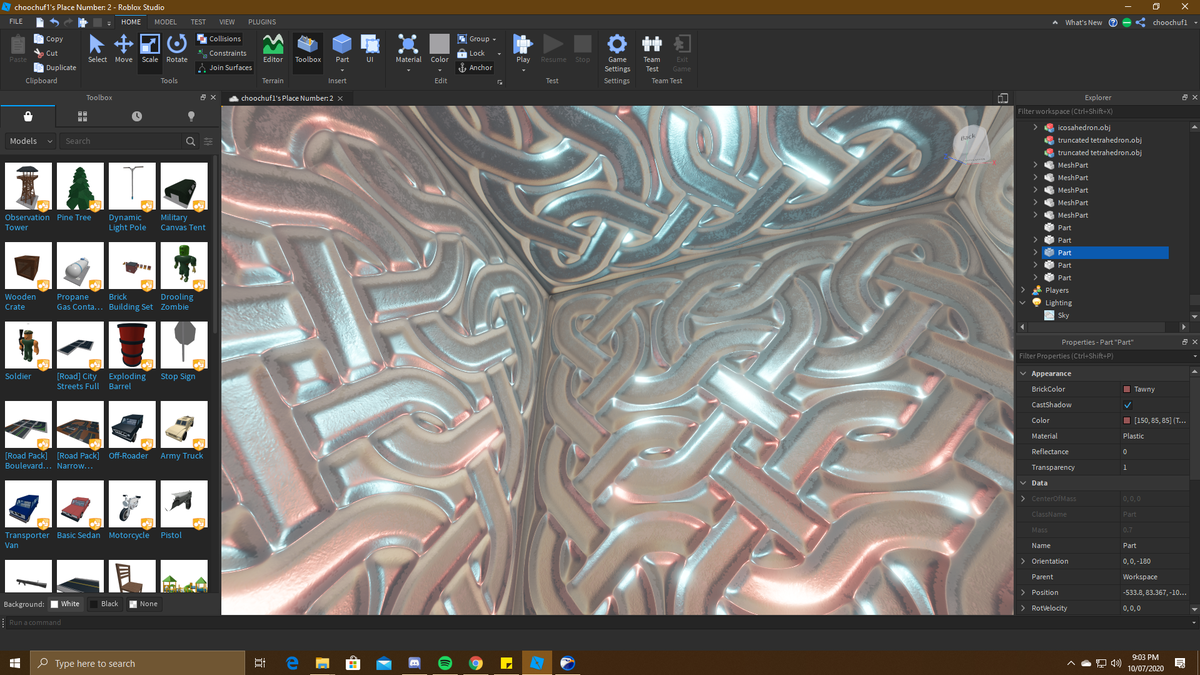Collapse the Appearance properties section
Screen dimensions: 1200x675
(x=1023, y=373)
